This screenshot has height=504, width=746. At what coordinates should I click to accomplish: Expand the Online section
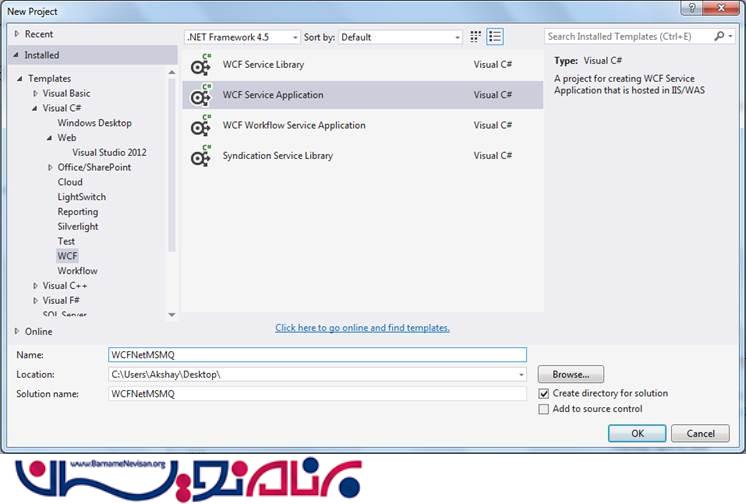17,331
